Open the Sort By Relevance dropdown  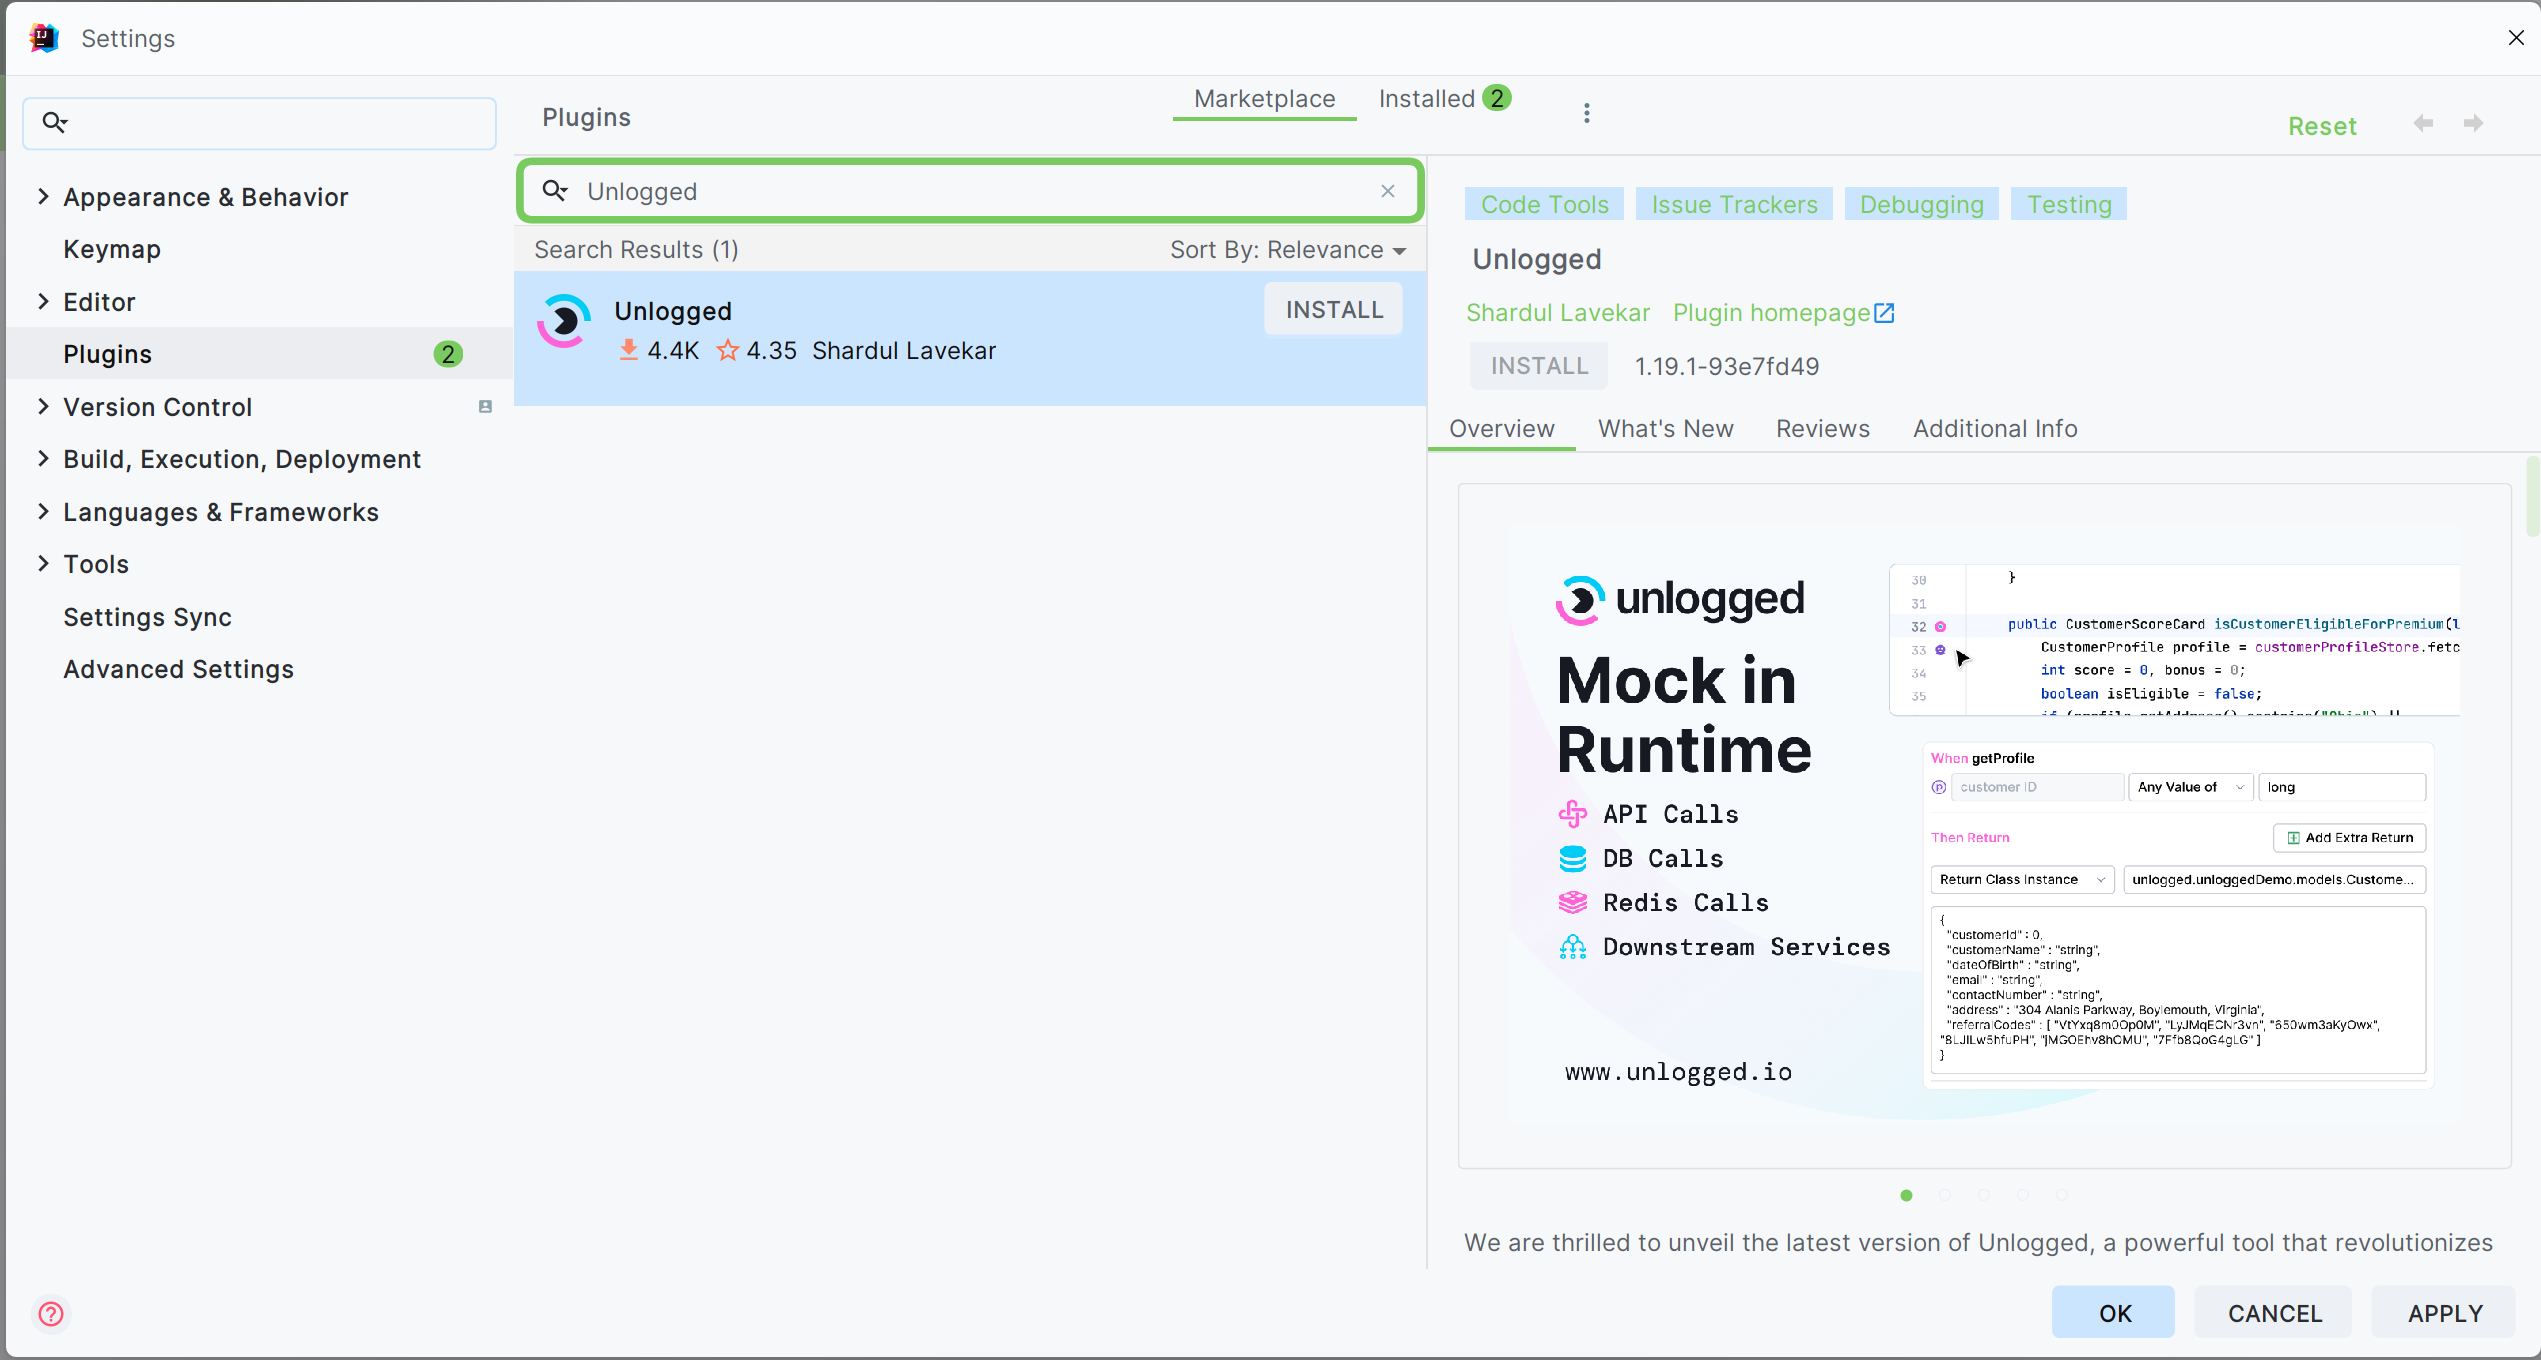[x=1288, y=250]
